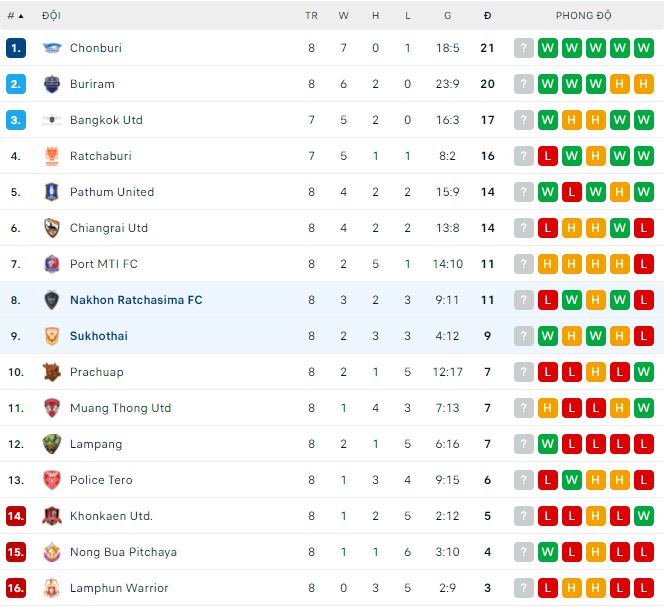Click the Buriram club crest icon

point(52,84)
